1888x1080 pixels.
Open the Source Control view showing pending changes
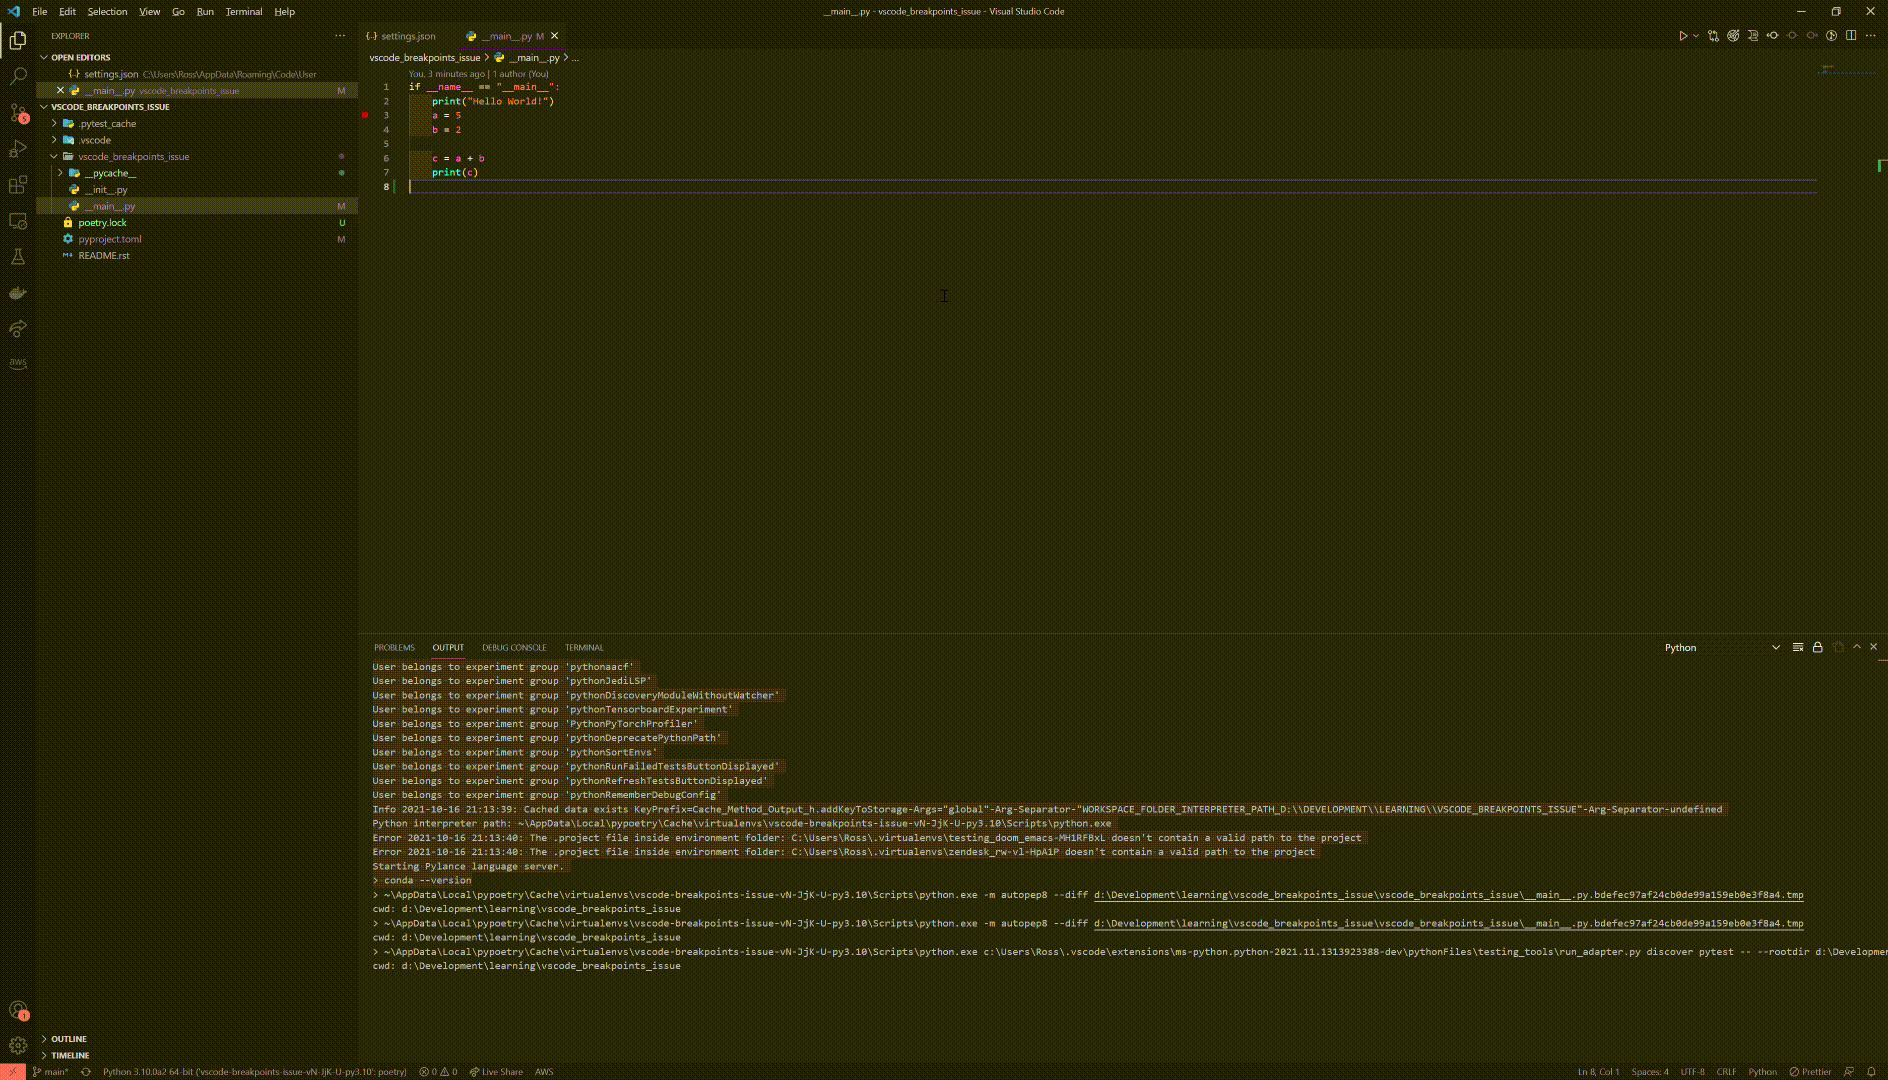pos(18,113)
